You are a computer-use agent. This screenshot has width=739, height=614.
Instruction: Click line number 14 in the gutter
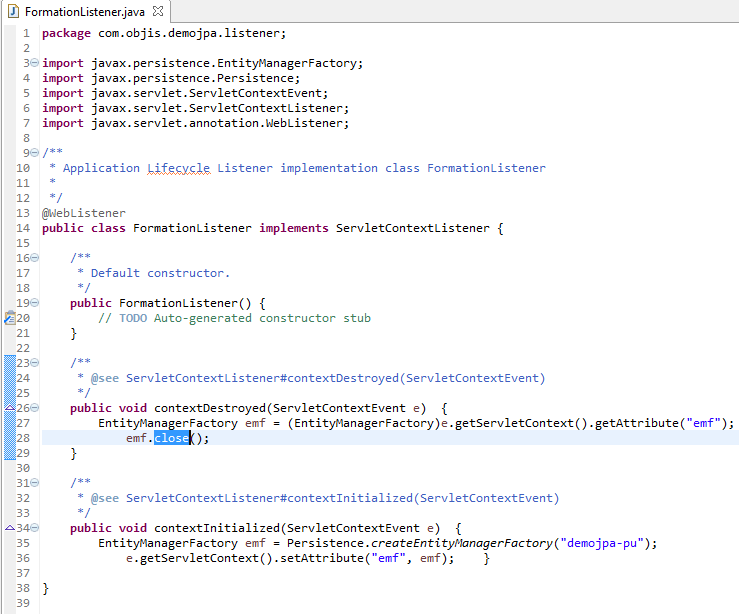point(22,228)
